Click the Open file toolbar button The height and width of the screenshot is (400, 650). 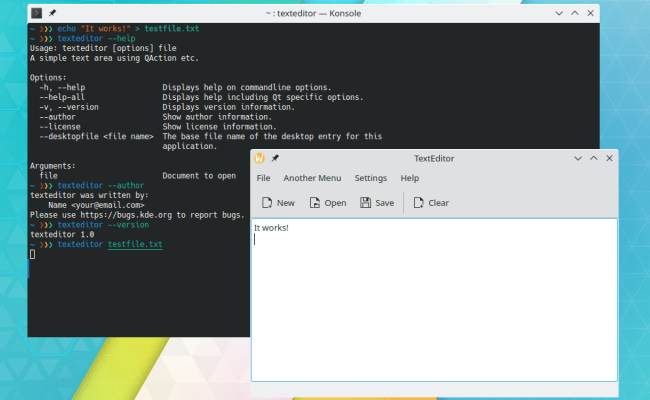(327, 203)
